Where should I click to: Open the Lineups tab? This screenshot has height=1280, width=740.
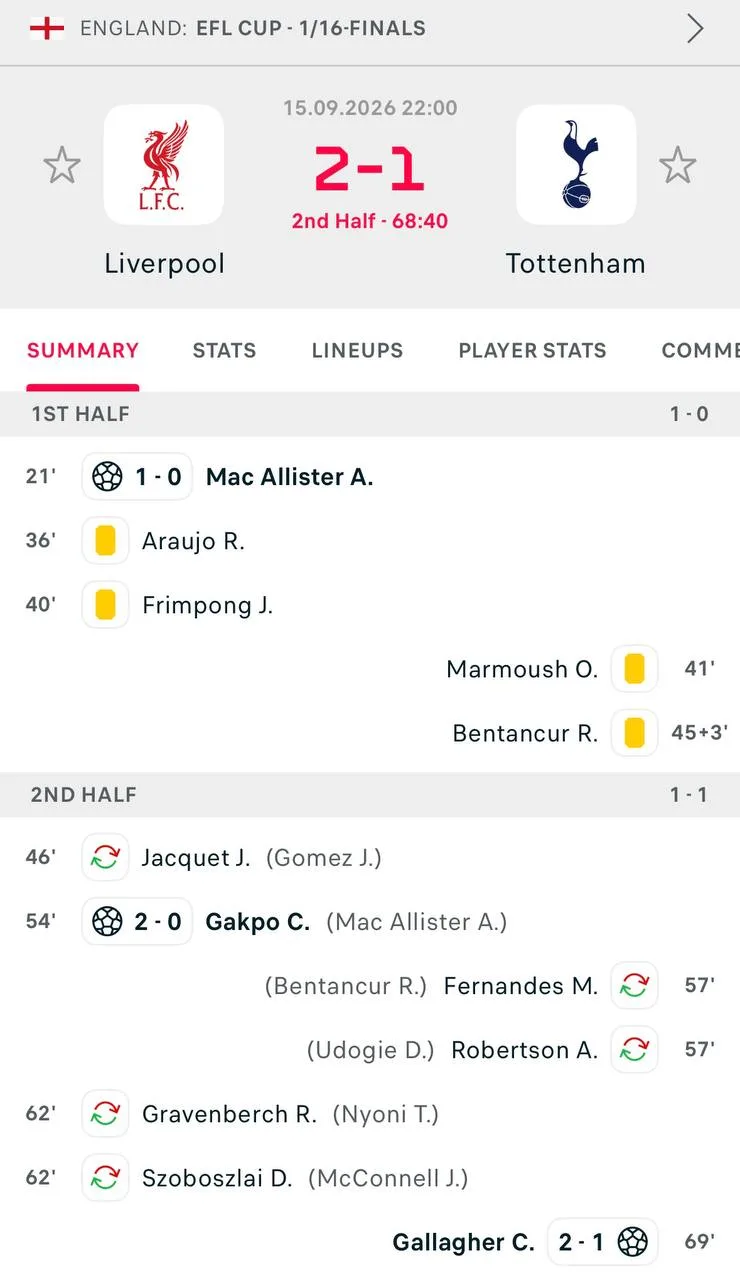[357, 351]
